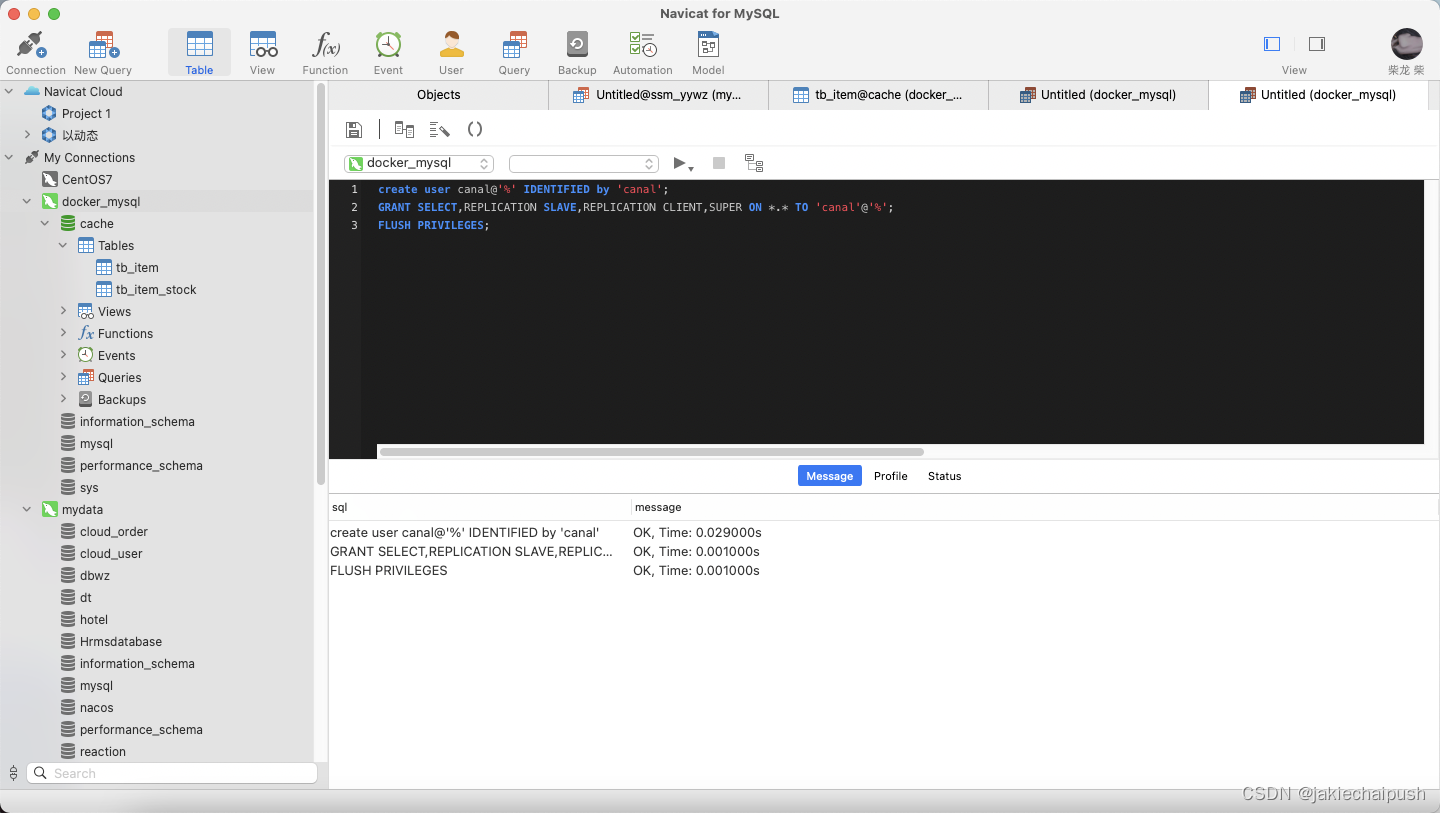Image resolution: width=1440 pixels, height=813 pixels.
Task: Select the Table toolbar icon
Action: point(199,52)
